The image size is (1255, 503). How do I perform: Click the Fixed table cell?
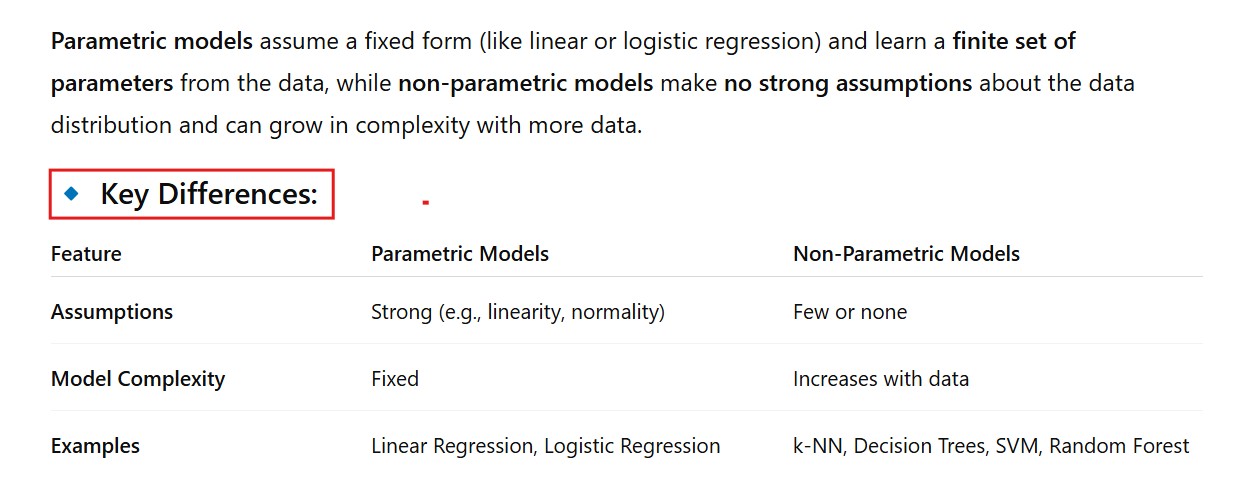click(x=395, y=379)
